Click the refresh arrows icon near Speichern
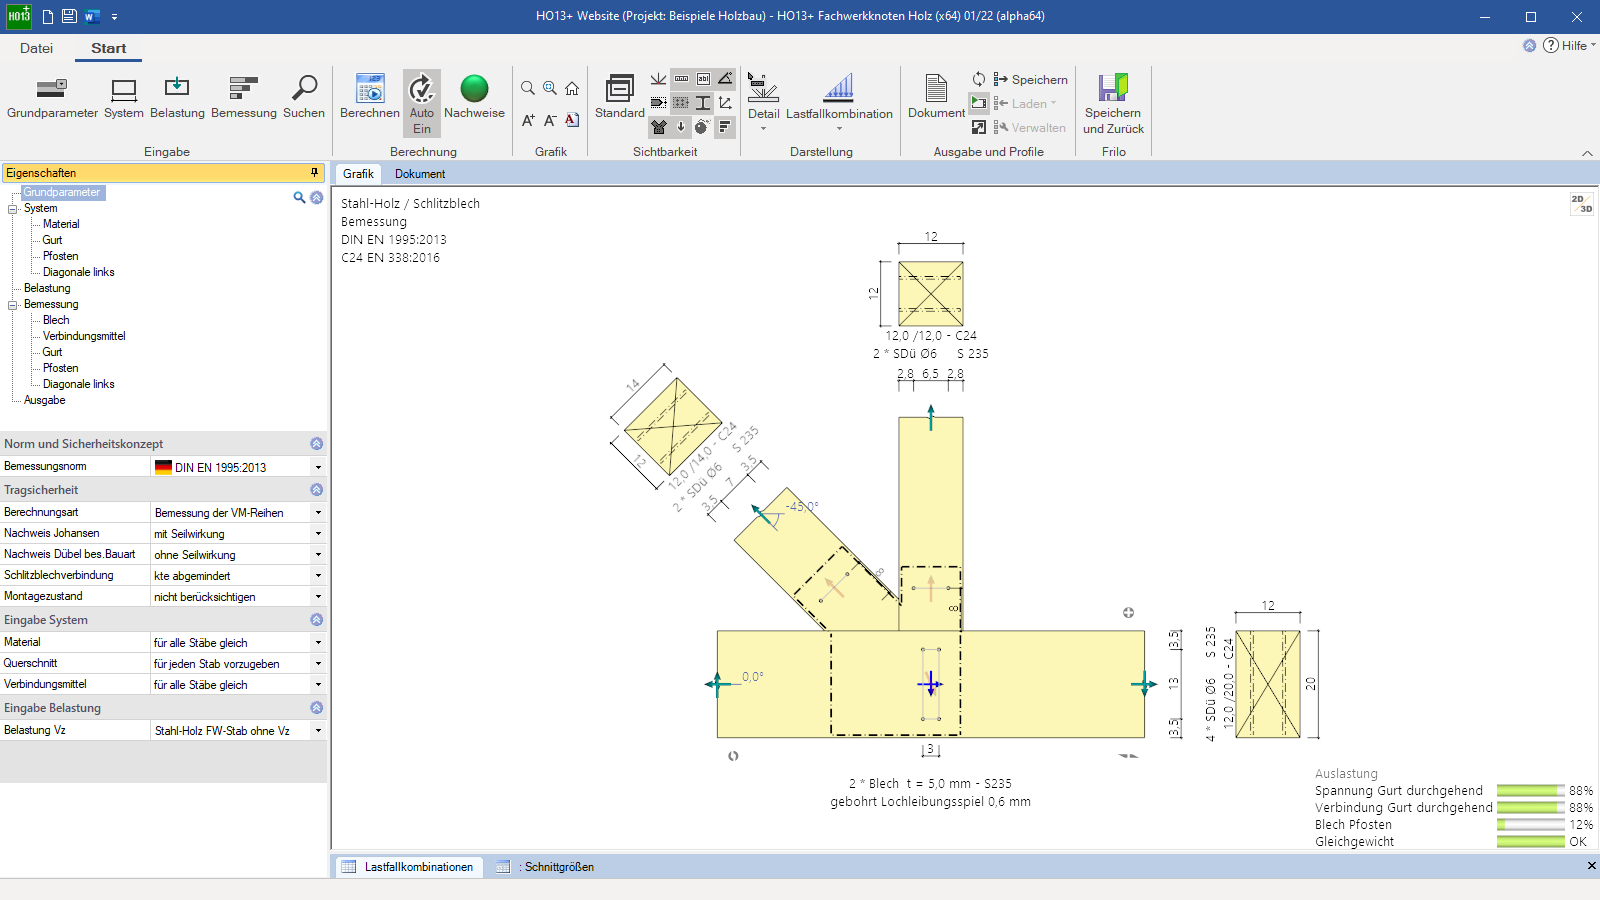This screenshot has width=1600, height=900. (x=979, y=79)
